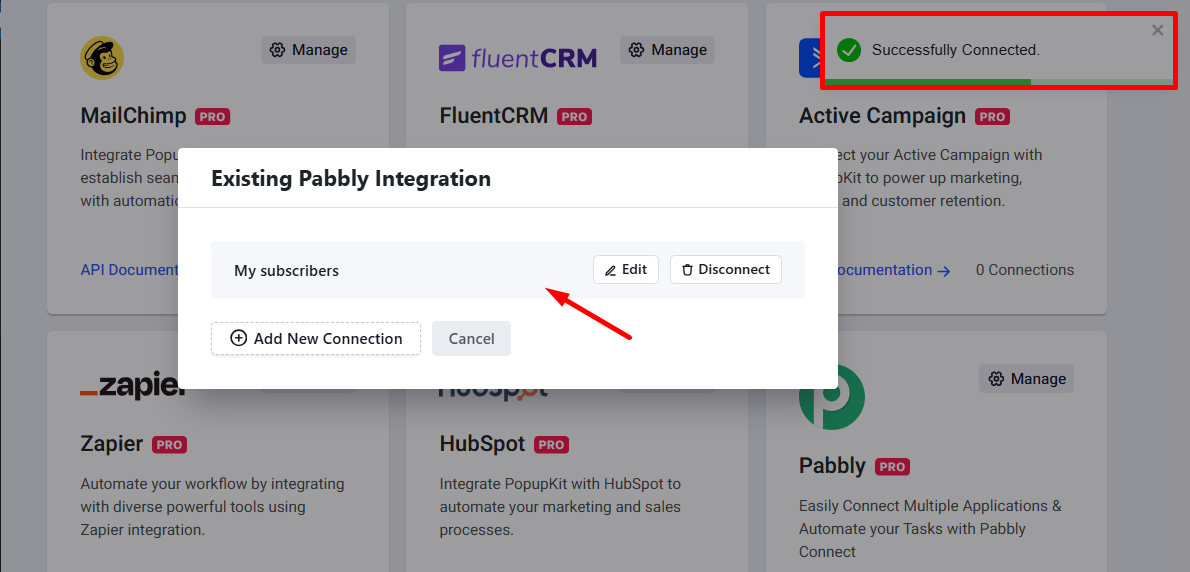Click the HubSpot description text
The width and height of the screenshot is (1190, 572).
coord(561,507)
